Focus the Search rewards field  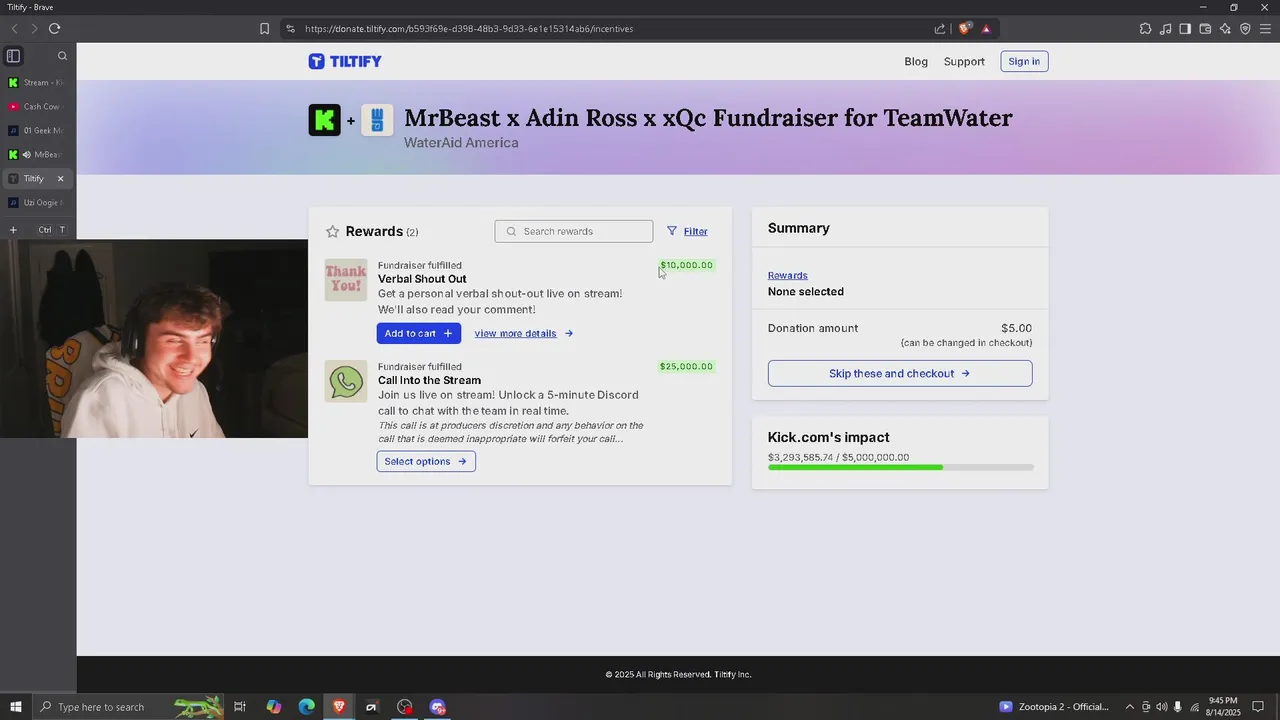pos(574,231)
